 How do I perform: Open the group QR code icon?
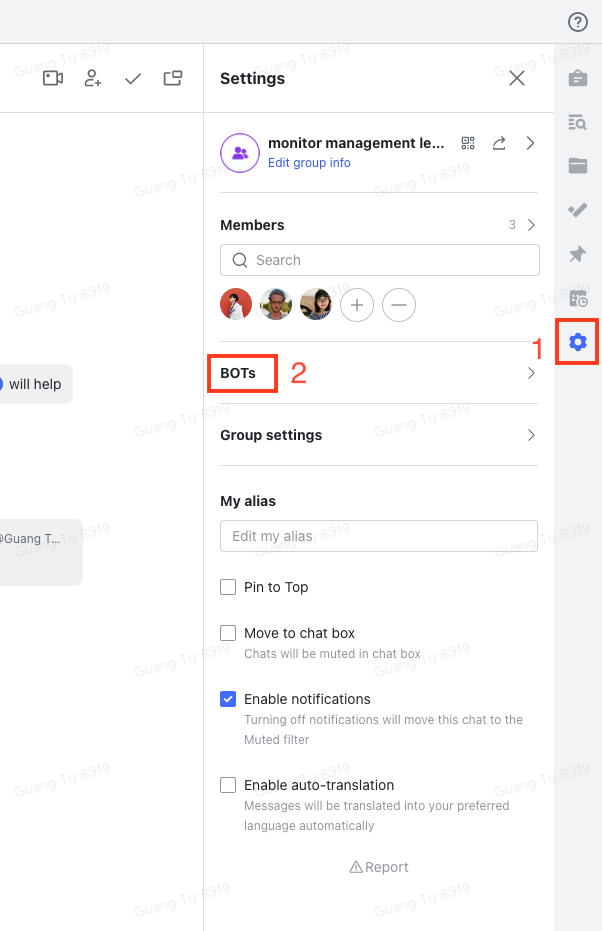point(468,143)
